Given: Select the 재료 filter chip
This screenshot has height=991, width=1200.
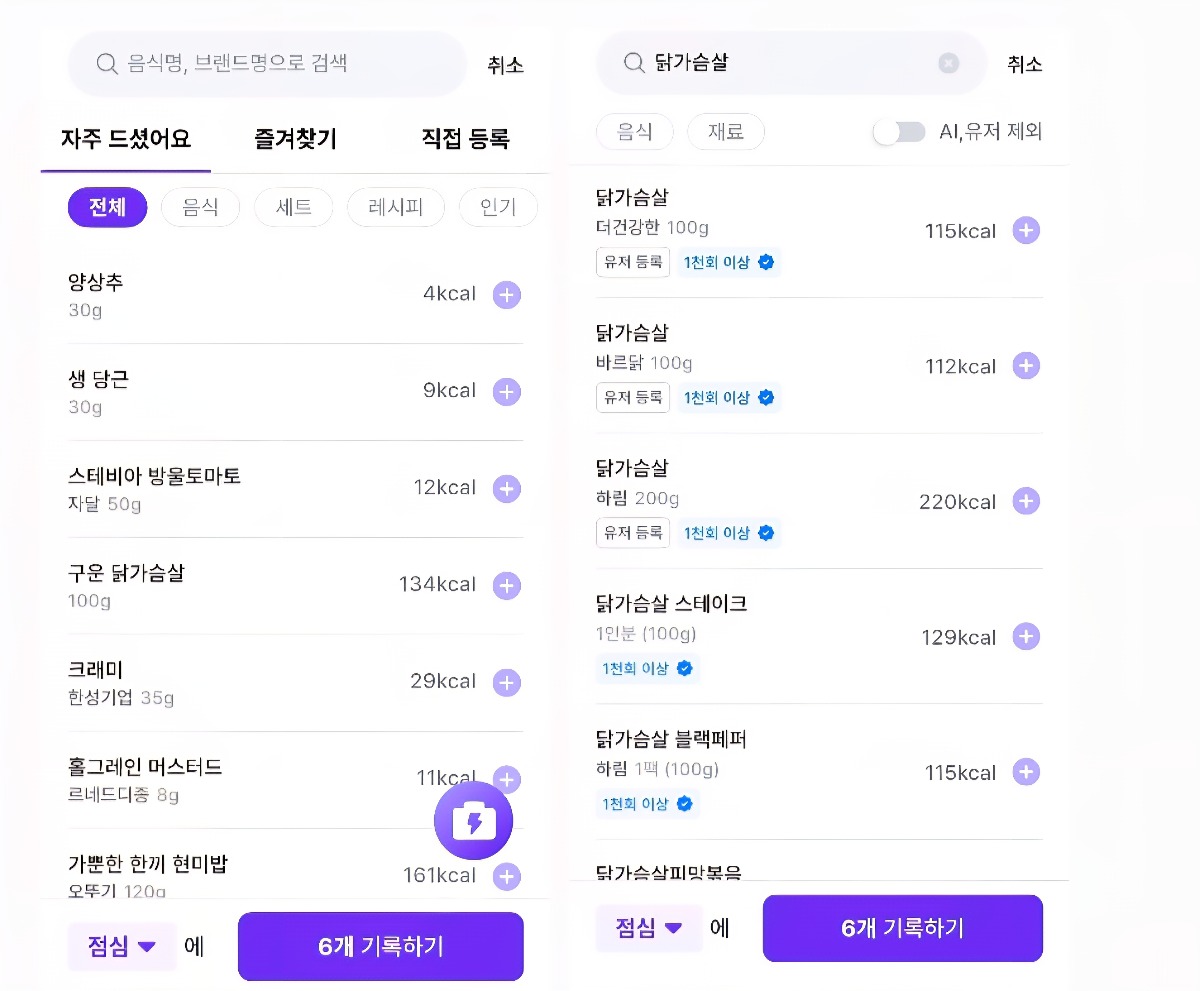Looking at the screenshot, I should pos(726,132).
